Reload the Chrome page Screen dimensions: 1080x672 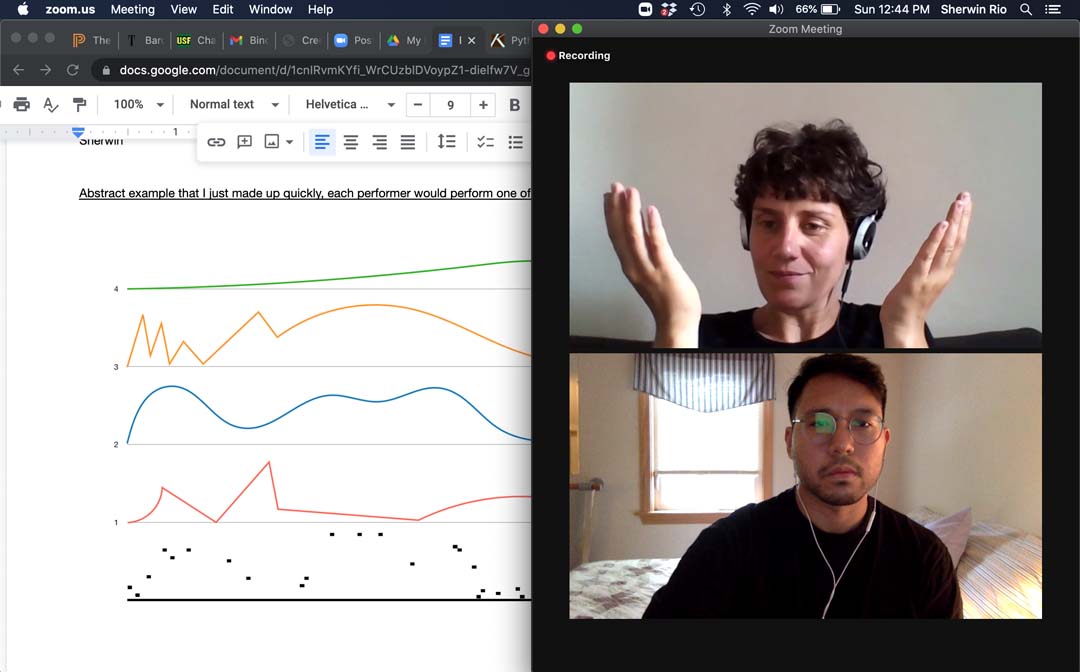pyautogui.click(x=72, y=70)
